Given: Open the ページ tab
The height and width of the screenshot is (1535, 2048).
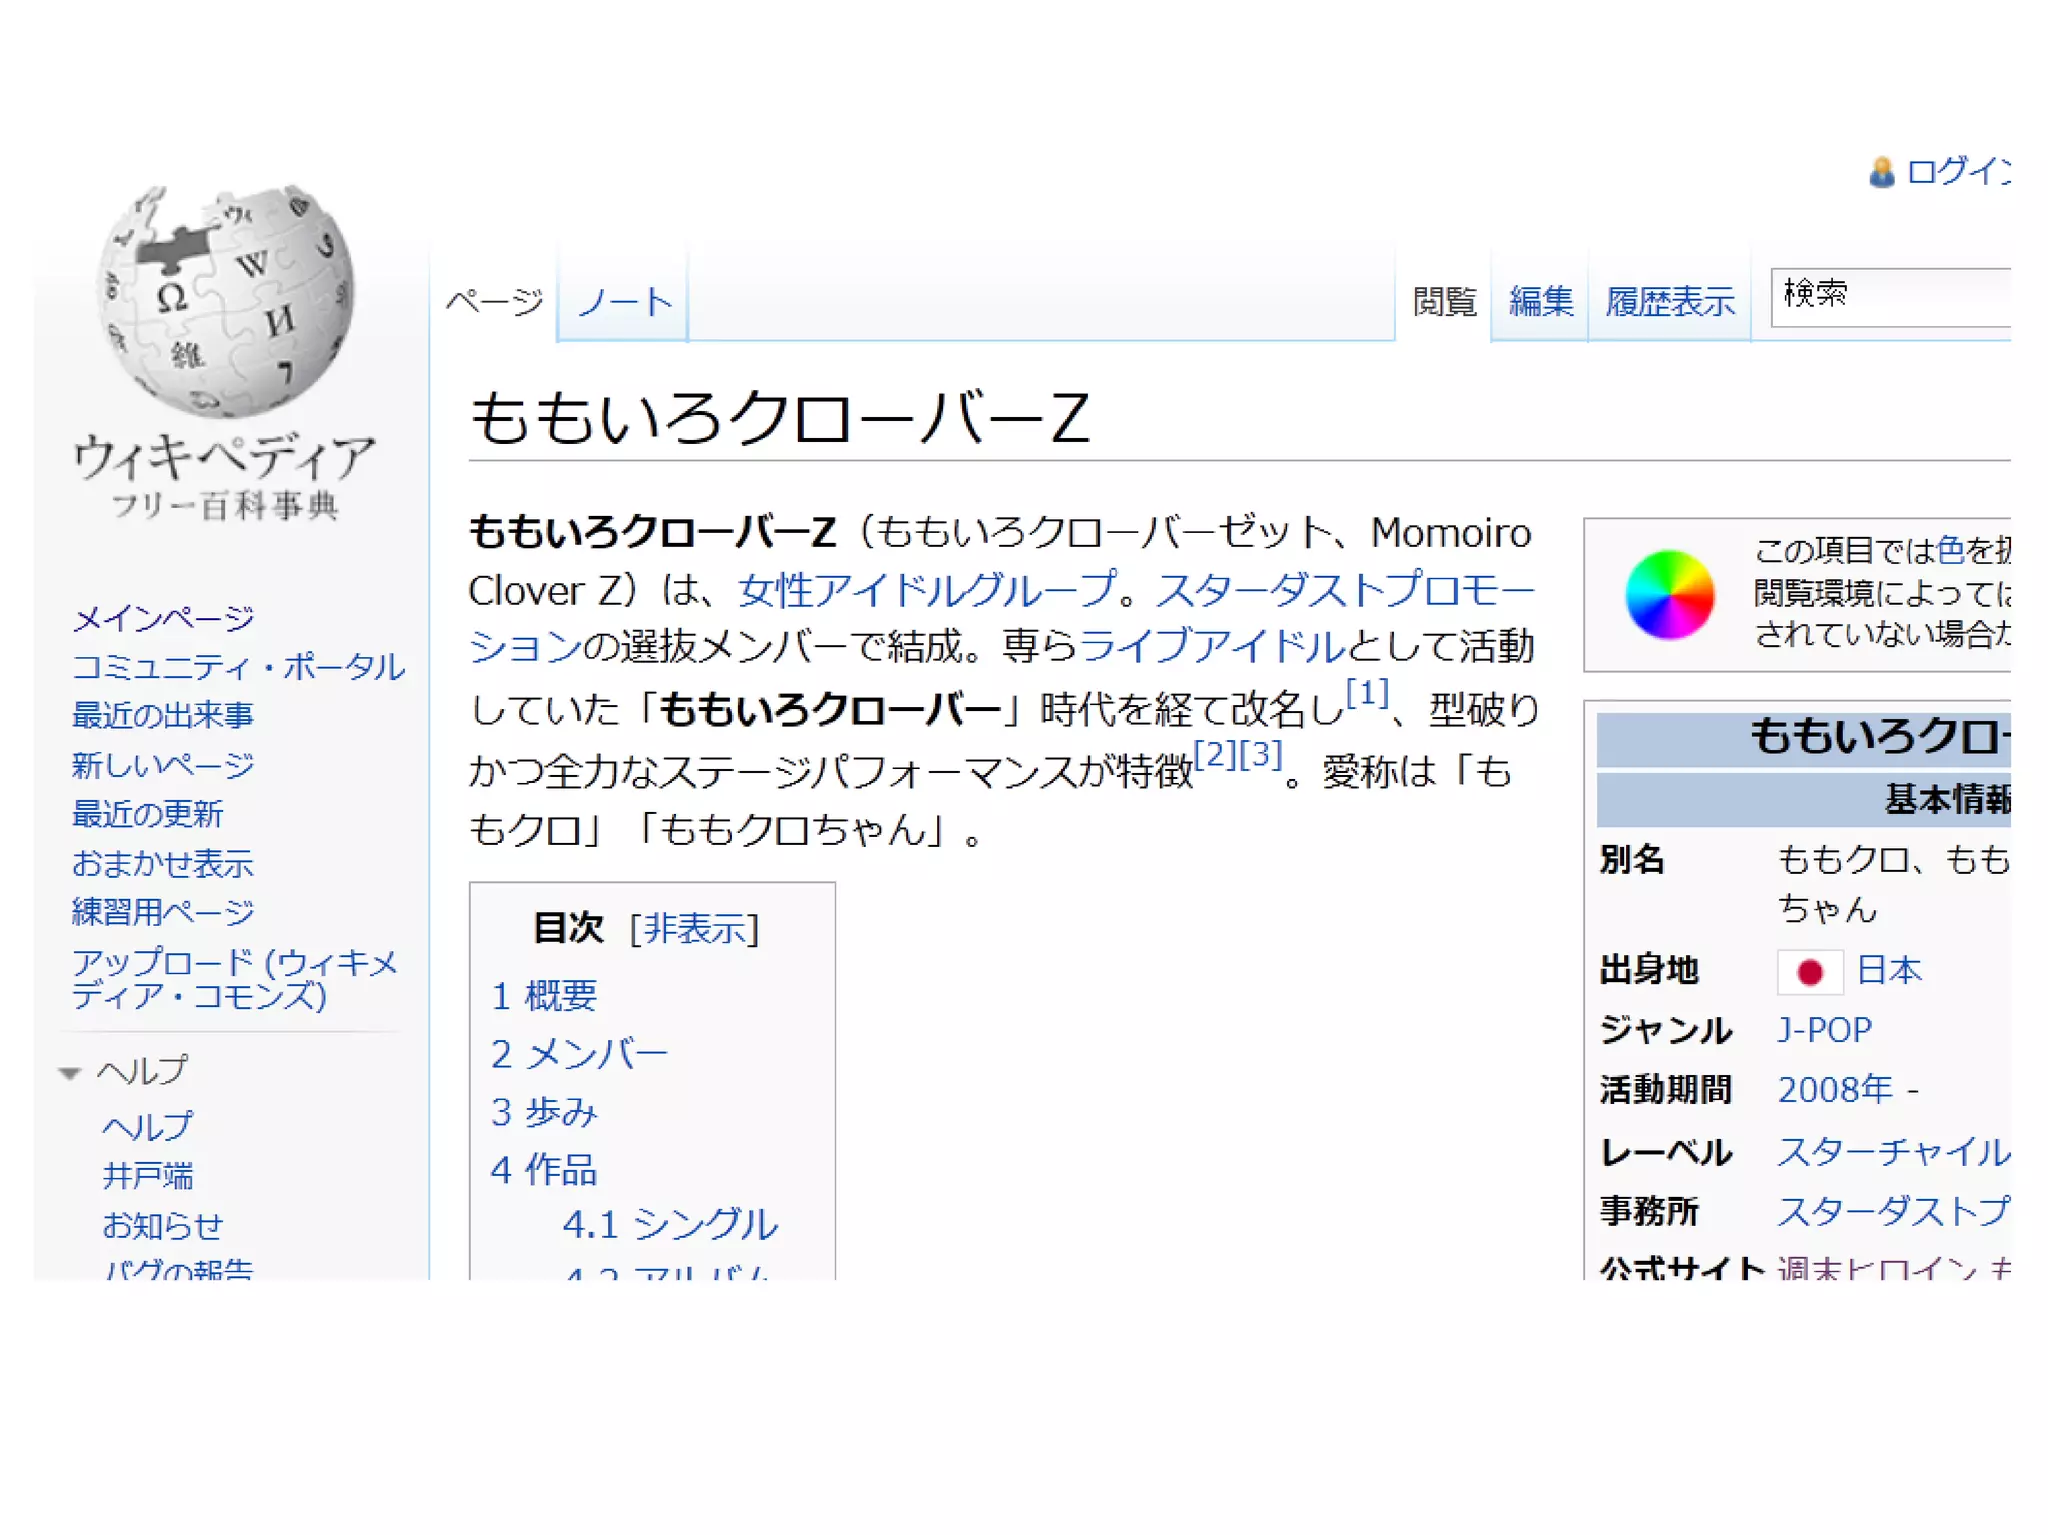Looking at the screenshot, I should point(494,301).
